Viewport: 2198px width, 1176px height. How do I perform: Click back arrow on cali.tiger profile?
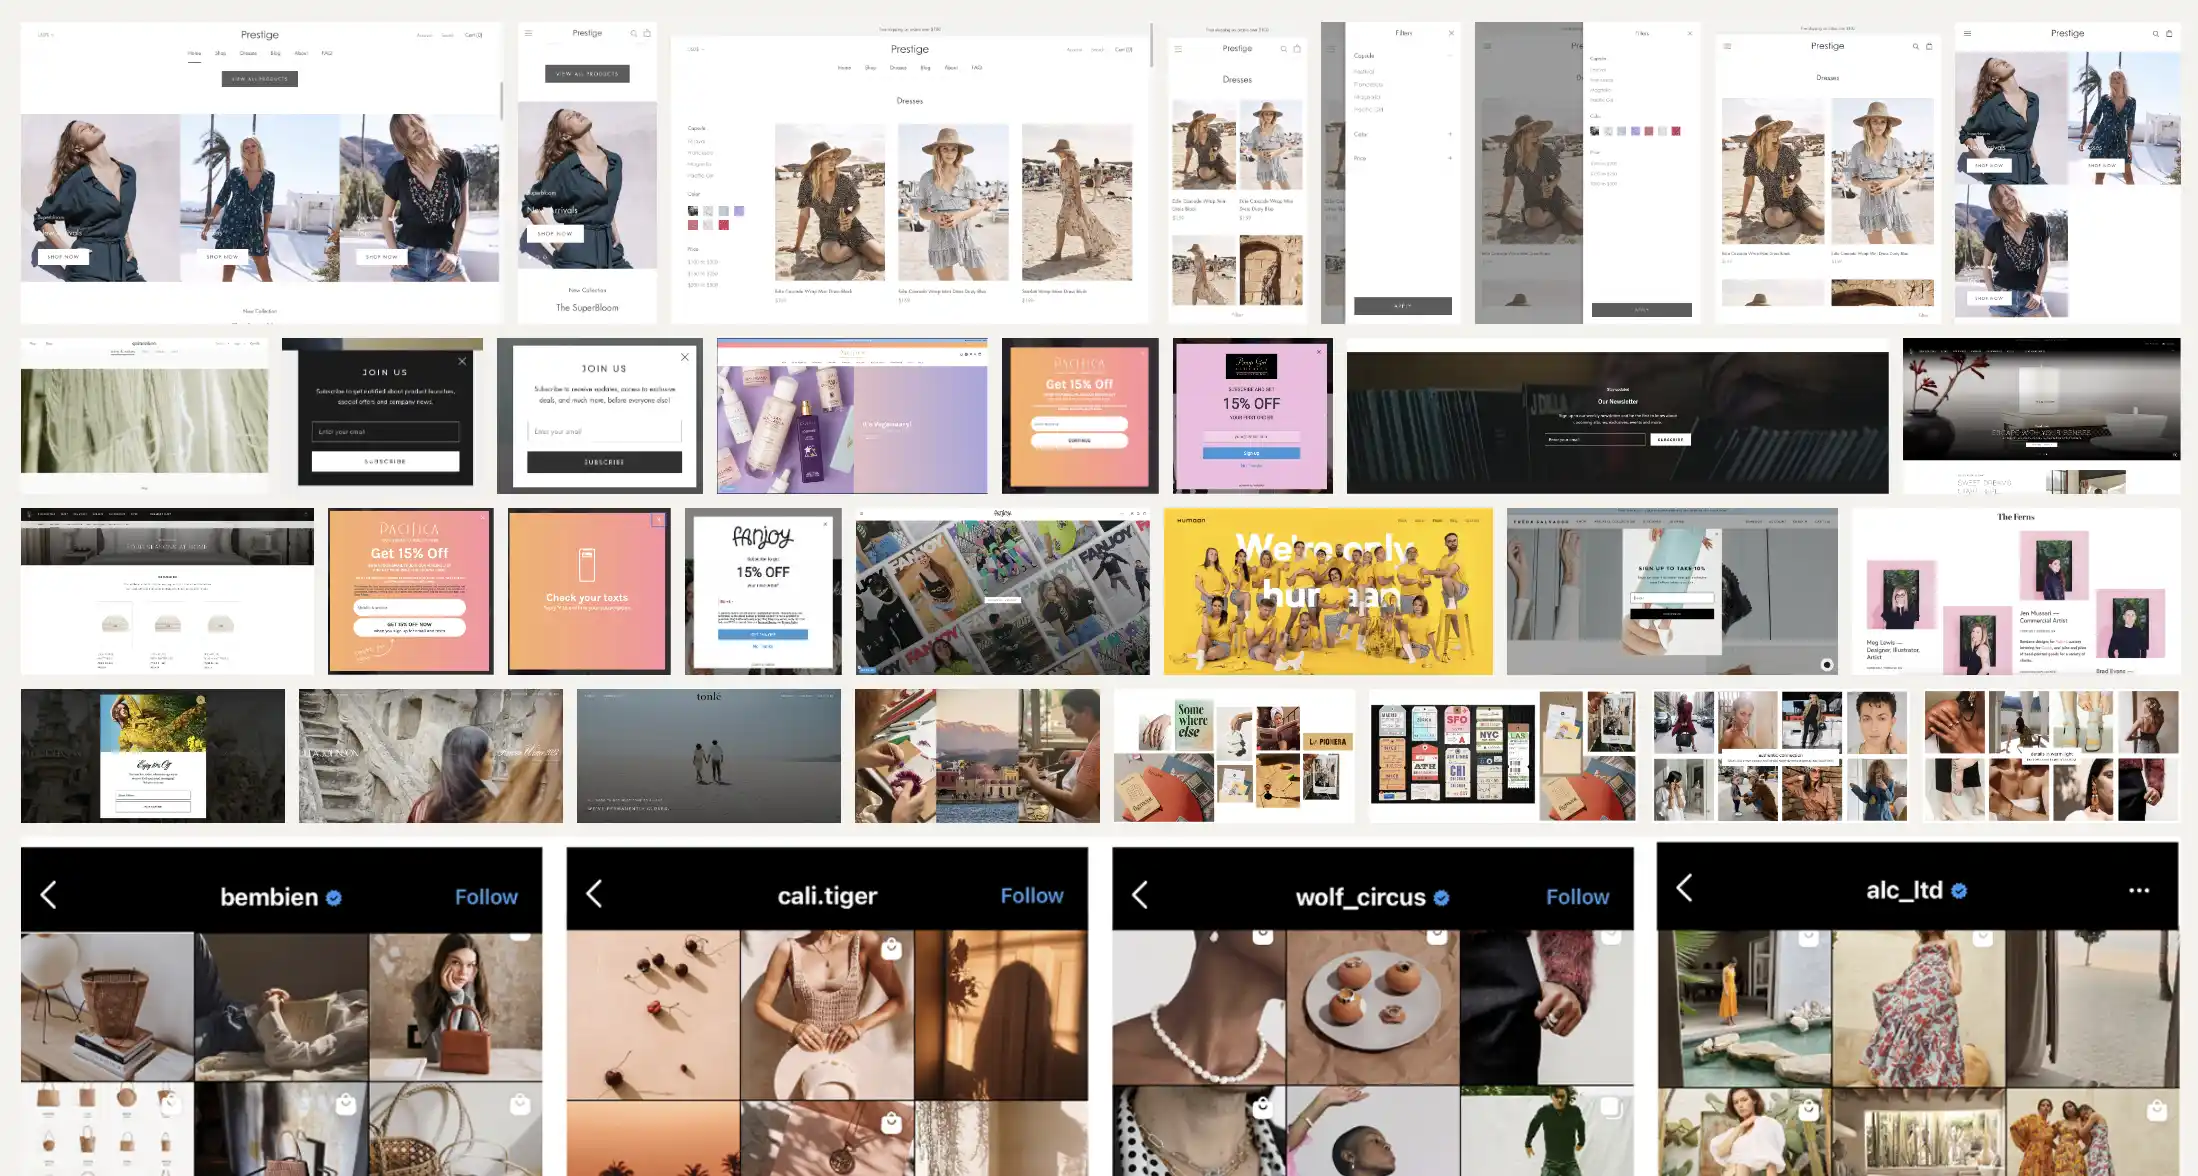pos(594,894)
